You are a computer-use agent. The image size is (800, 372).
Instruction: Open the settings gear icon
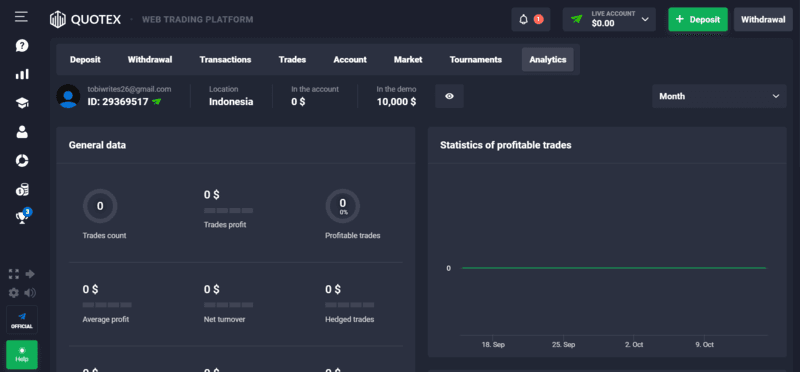tap(14, 293)
